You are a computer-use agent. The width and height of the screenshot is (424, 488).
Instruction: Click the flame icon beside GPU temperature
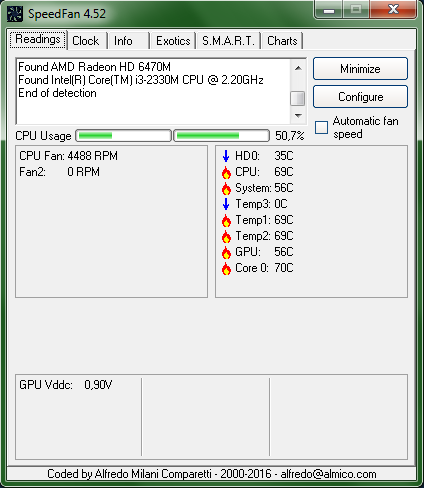[x=226, y=252]
